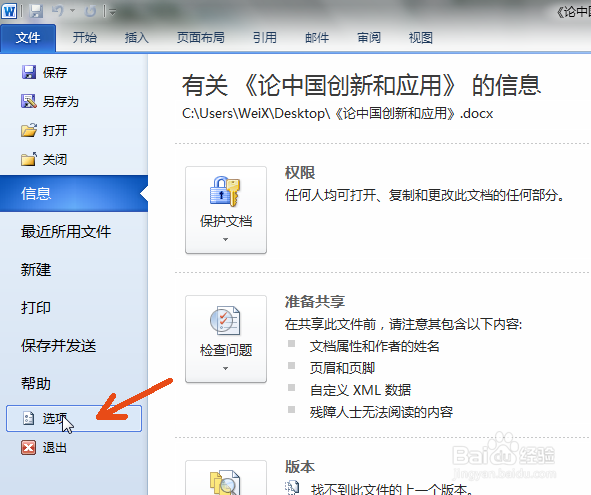Image resolution: width=591 pixels, height=495 pixels.
Task: Click the 权限 heading
Action: (300, 173)
